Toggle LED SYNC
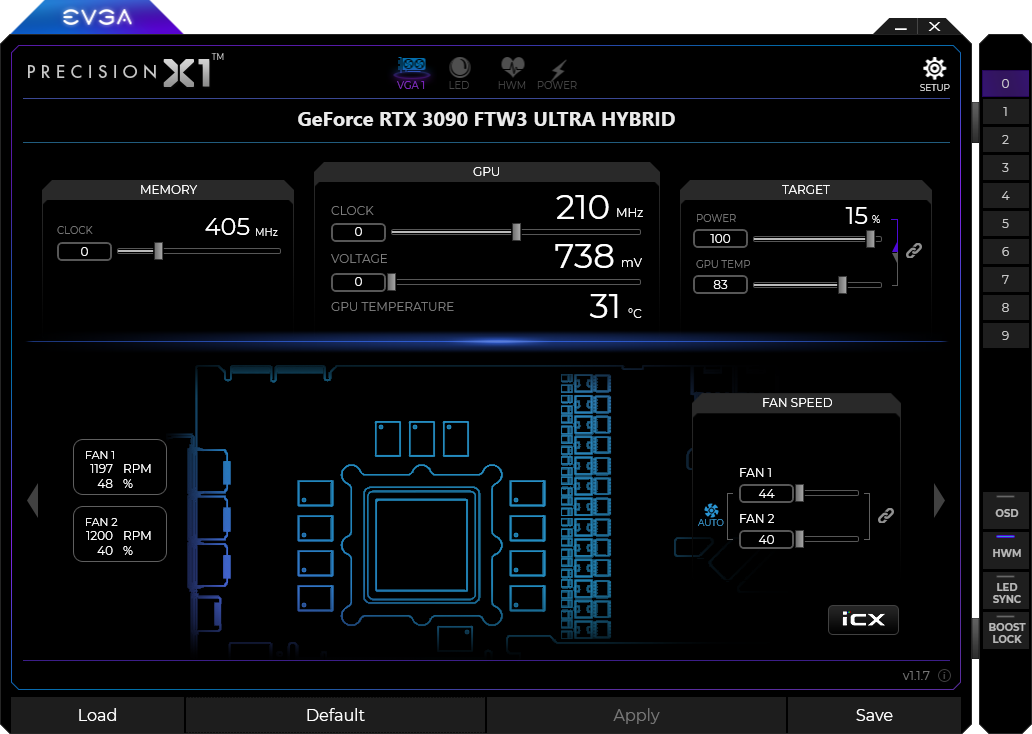The image size is (1032, 734). pos(1006,590)
